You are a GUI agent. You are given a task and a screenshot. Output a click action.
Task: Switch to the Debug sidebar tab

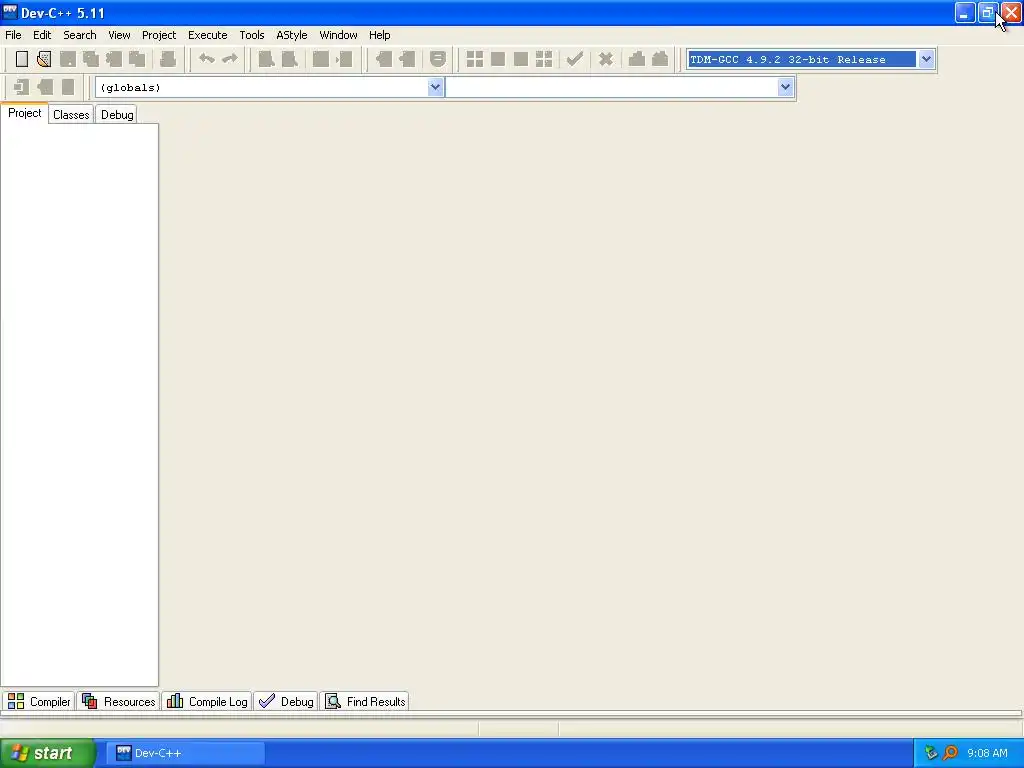click(117, 115)
